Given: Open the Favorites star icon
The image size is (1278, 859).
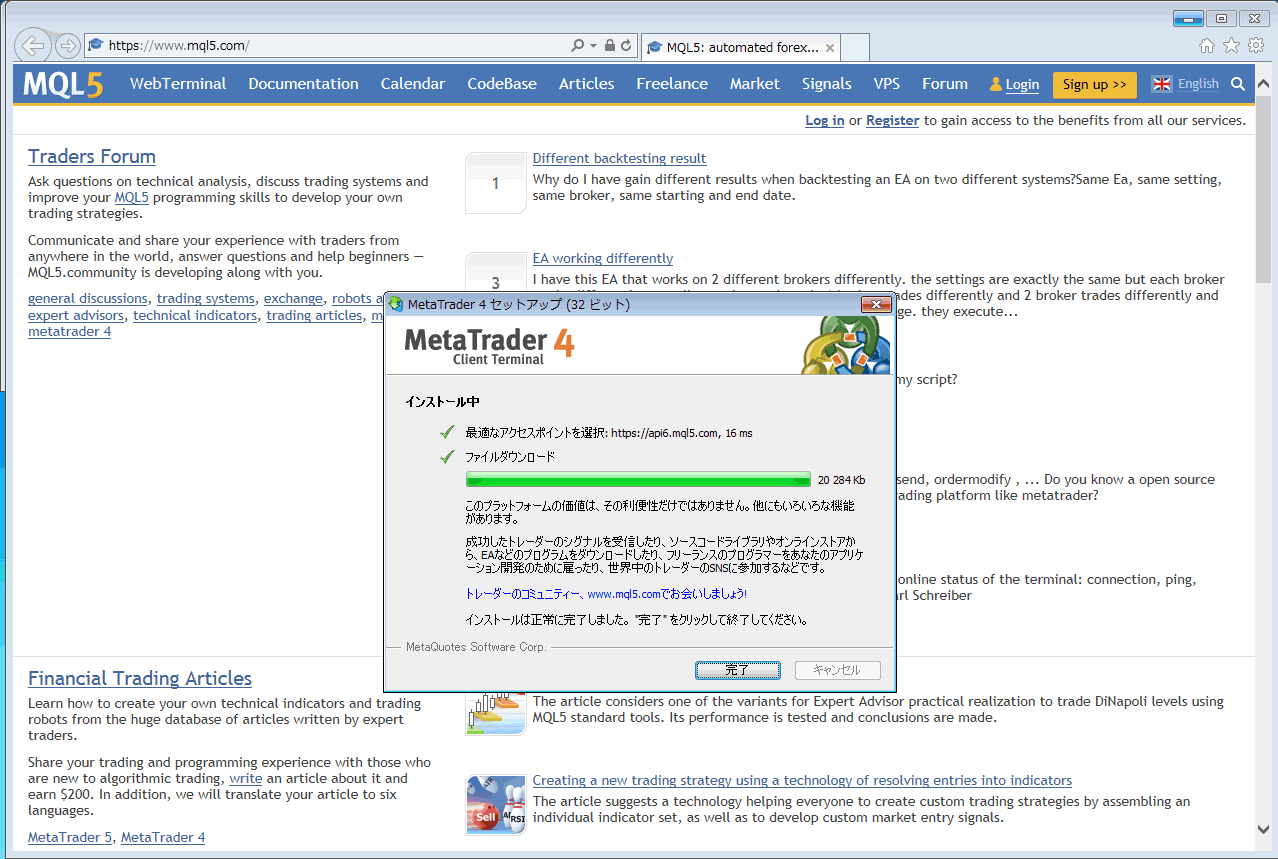Looking at the screenshot, I should (1231, 45).
